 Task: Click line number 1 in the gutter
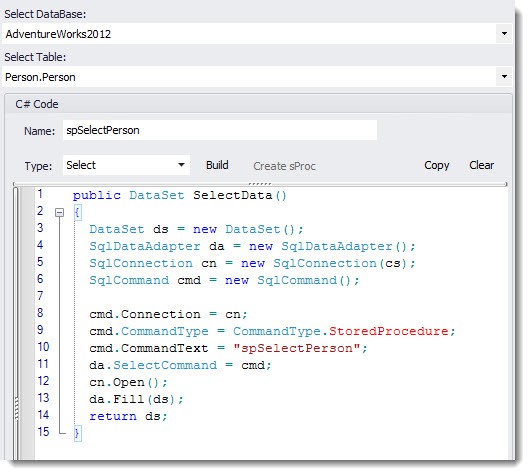tap(40, 194)
